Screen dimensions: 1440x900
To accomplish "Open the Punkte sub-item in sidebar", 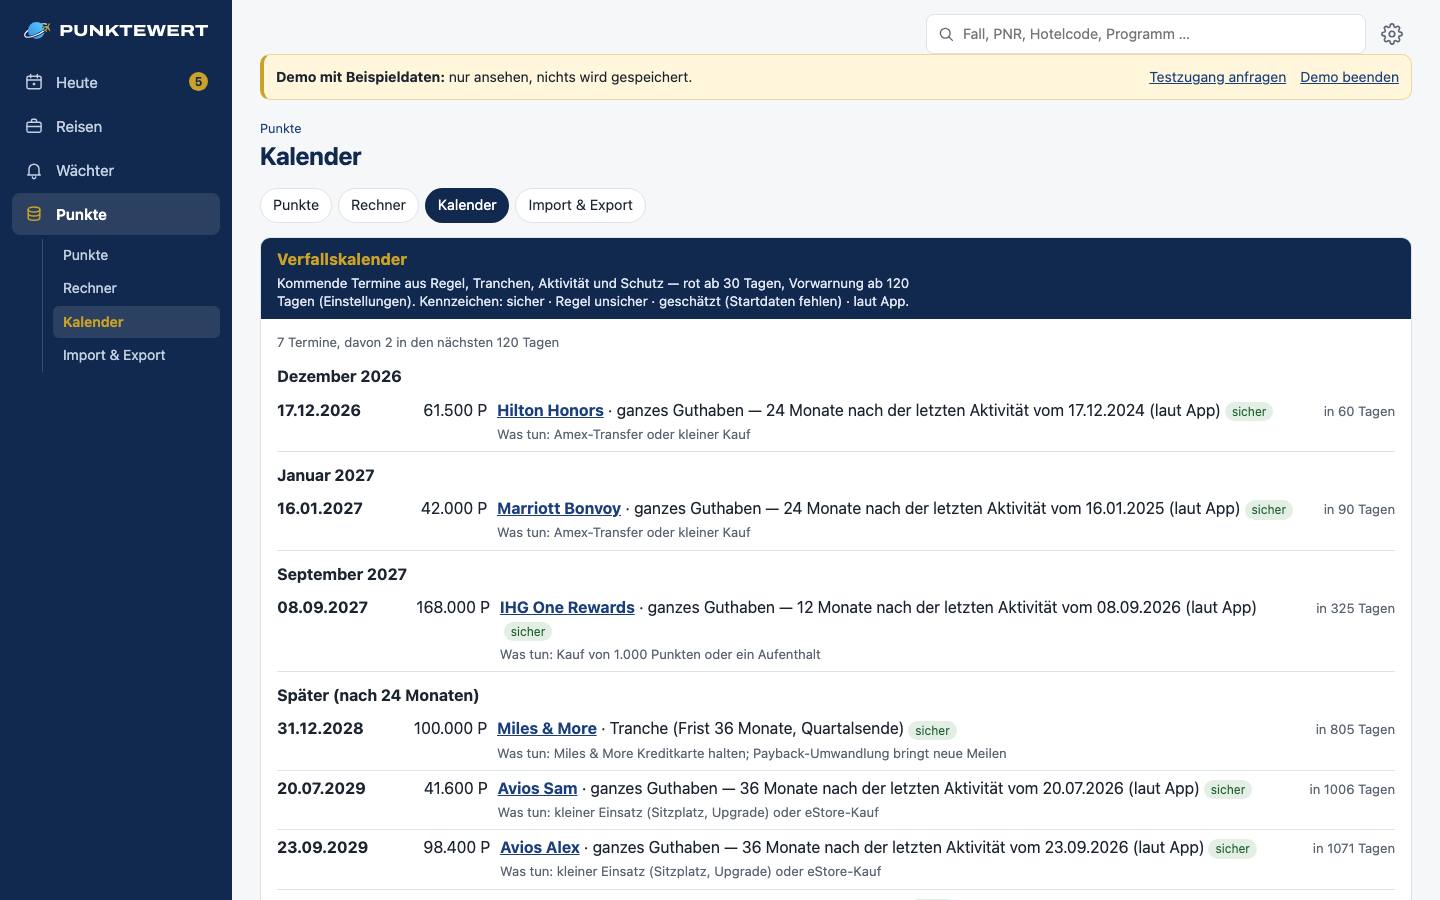I will pos(136,255).
